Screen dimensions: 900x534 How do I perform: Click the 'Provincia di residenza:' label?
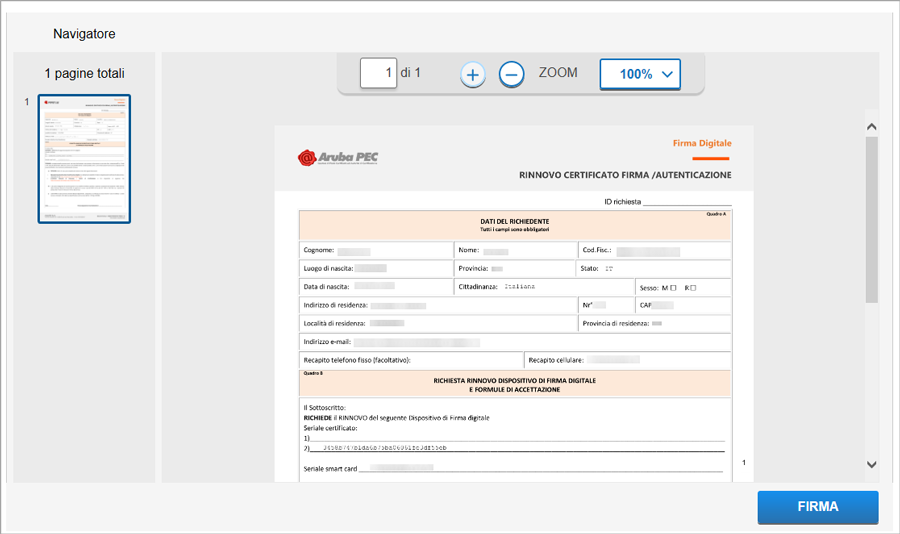616,323
